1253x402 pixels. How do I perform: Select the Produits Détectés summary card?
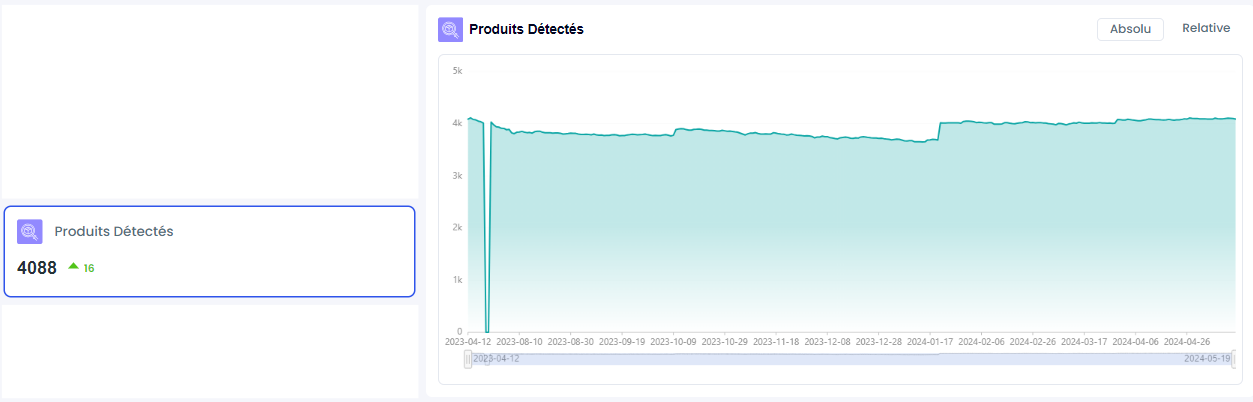(x=209, y=252)
